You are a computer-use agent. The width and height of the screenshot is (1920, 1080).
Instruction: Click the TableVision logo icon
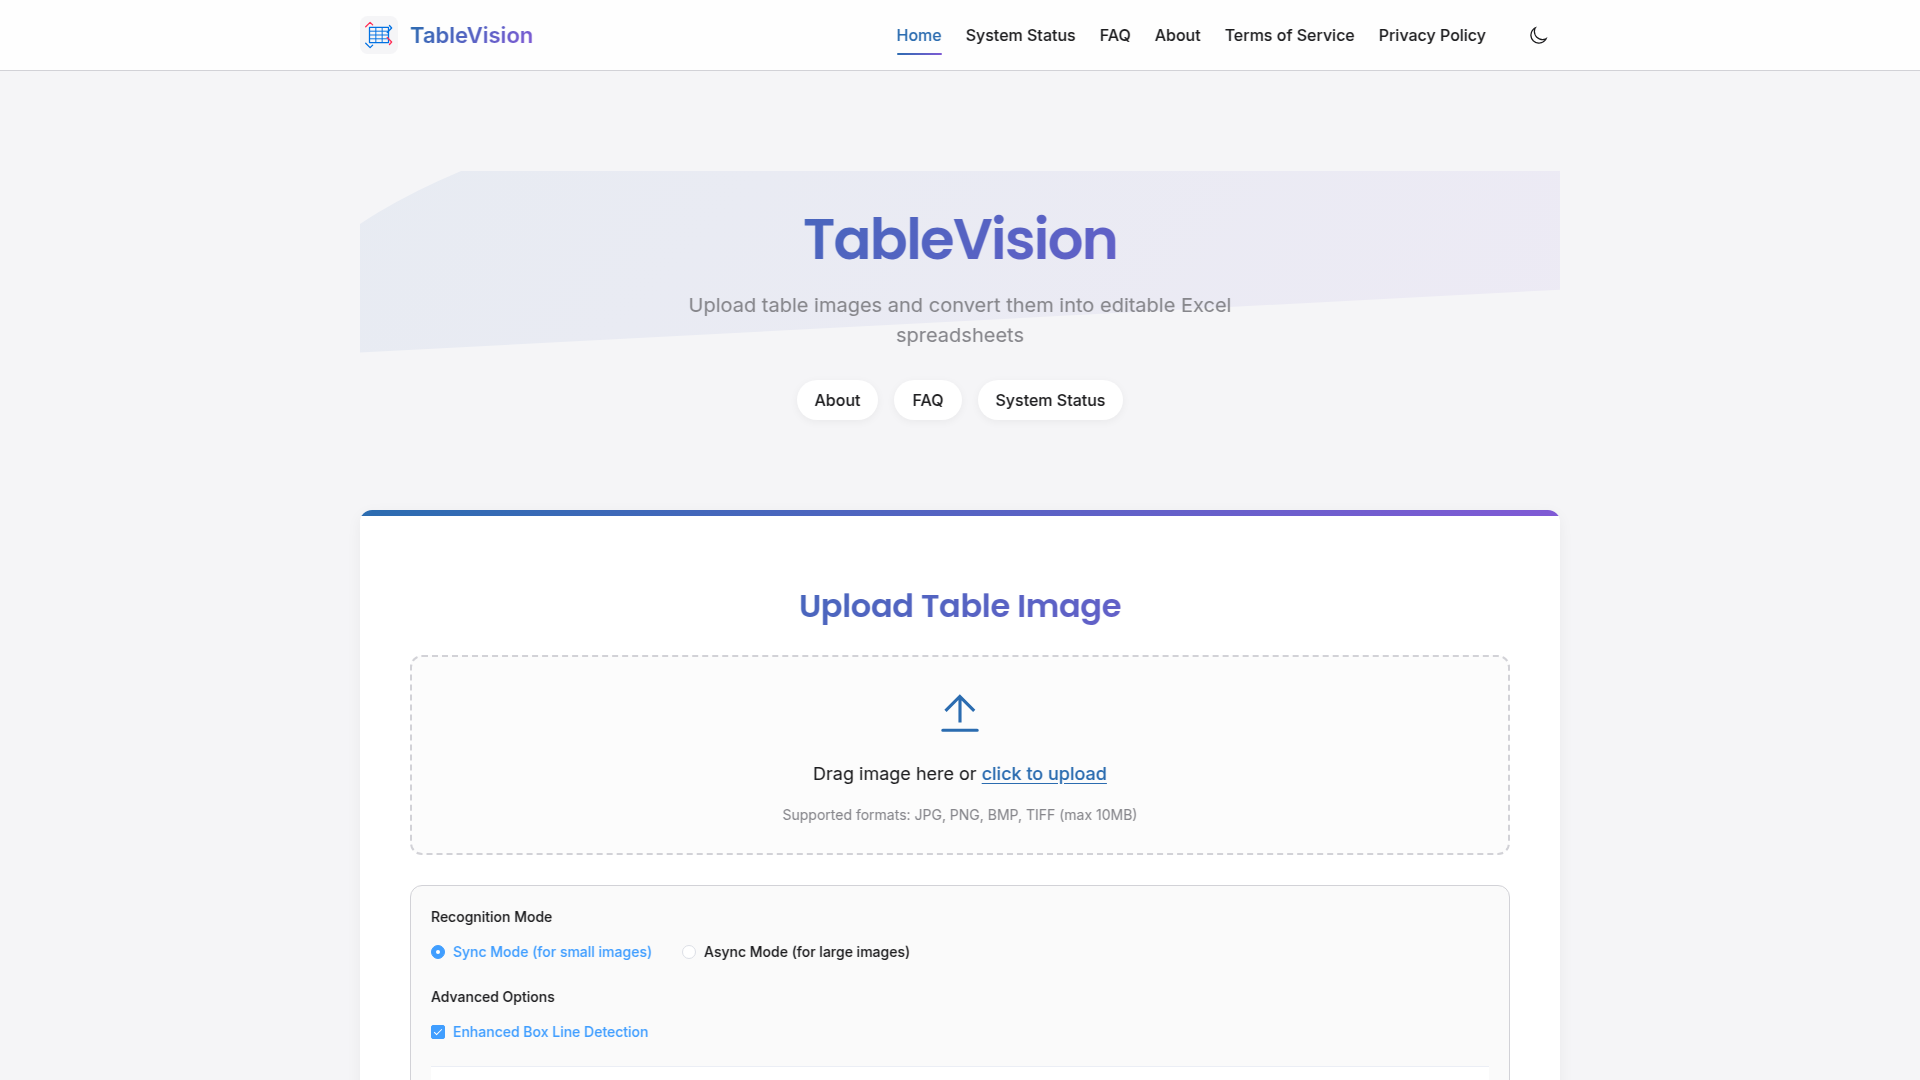(x=379, y=35)
